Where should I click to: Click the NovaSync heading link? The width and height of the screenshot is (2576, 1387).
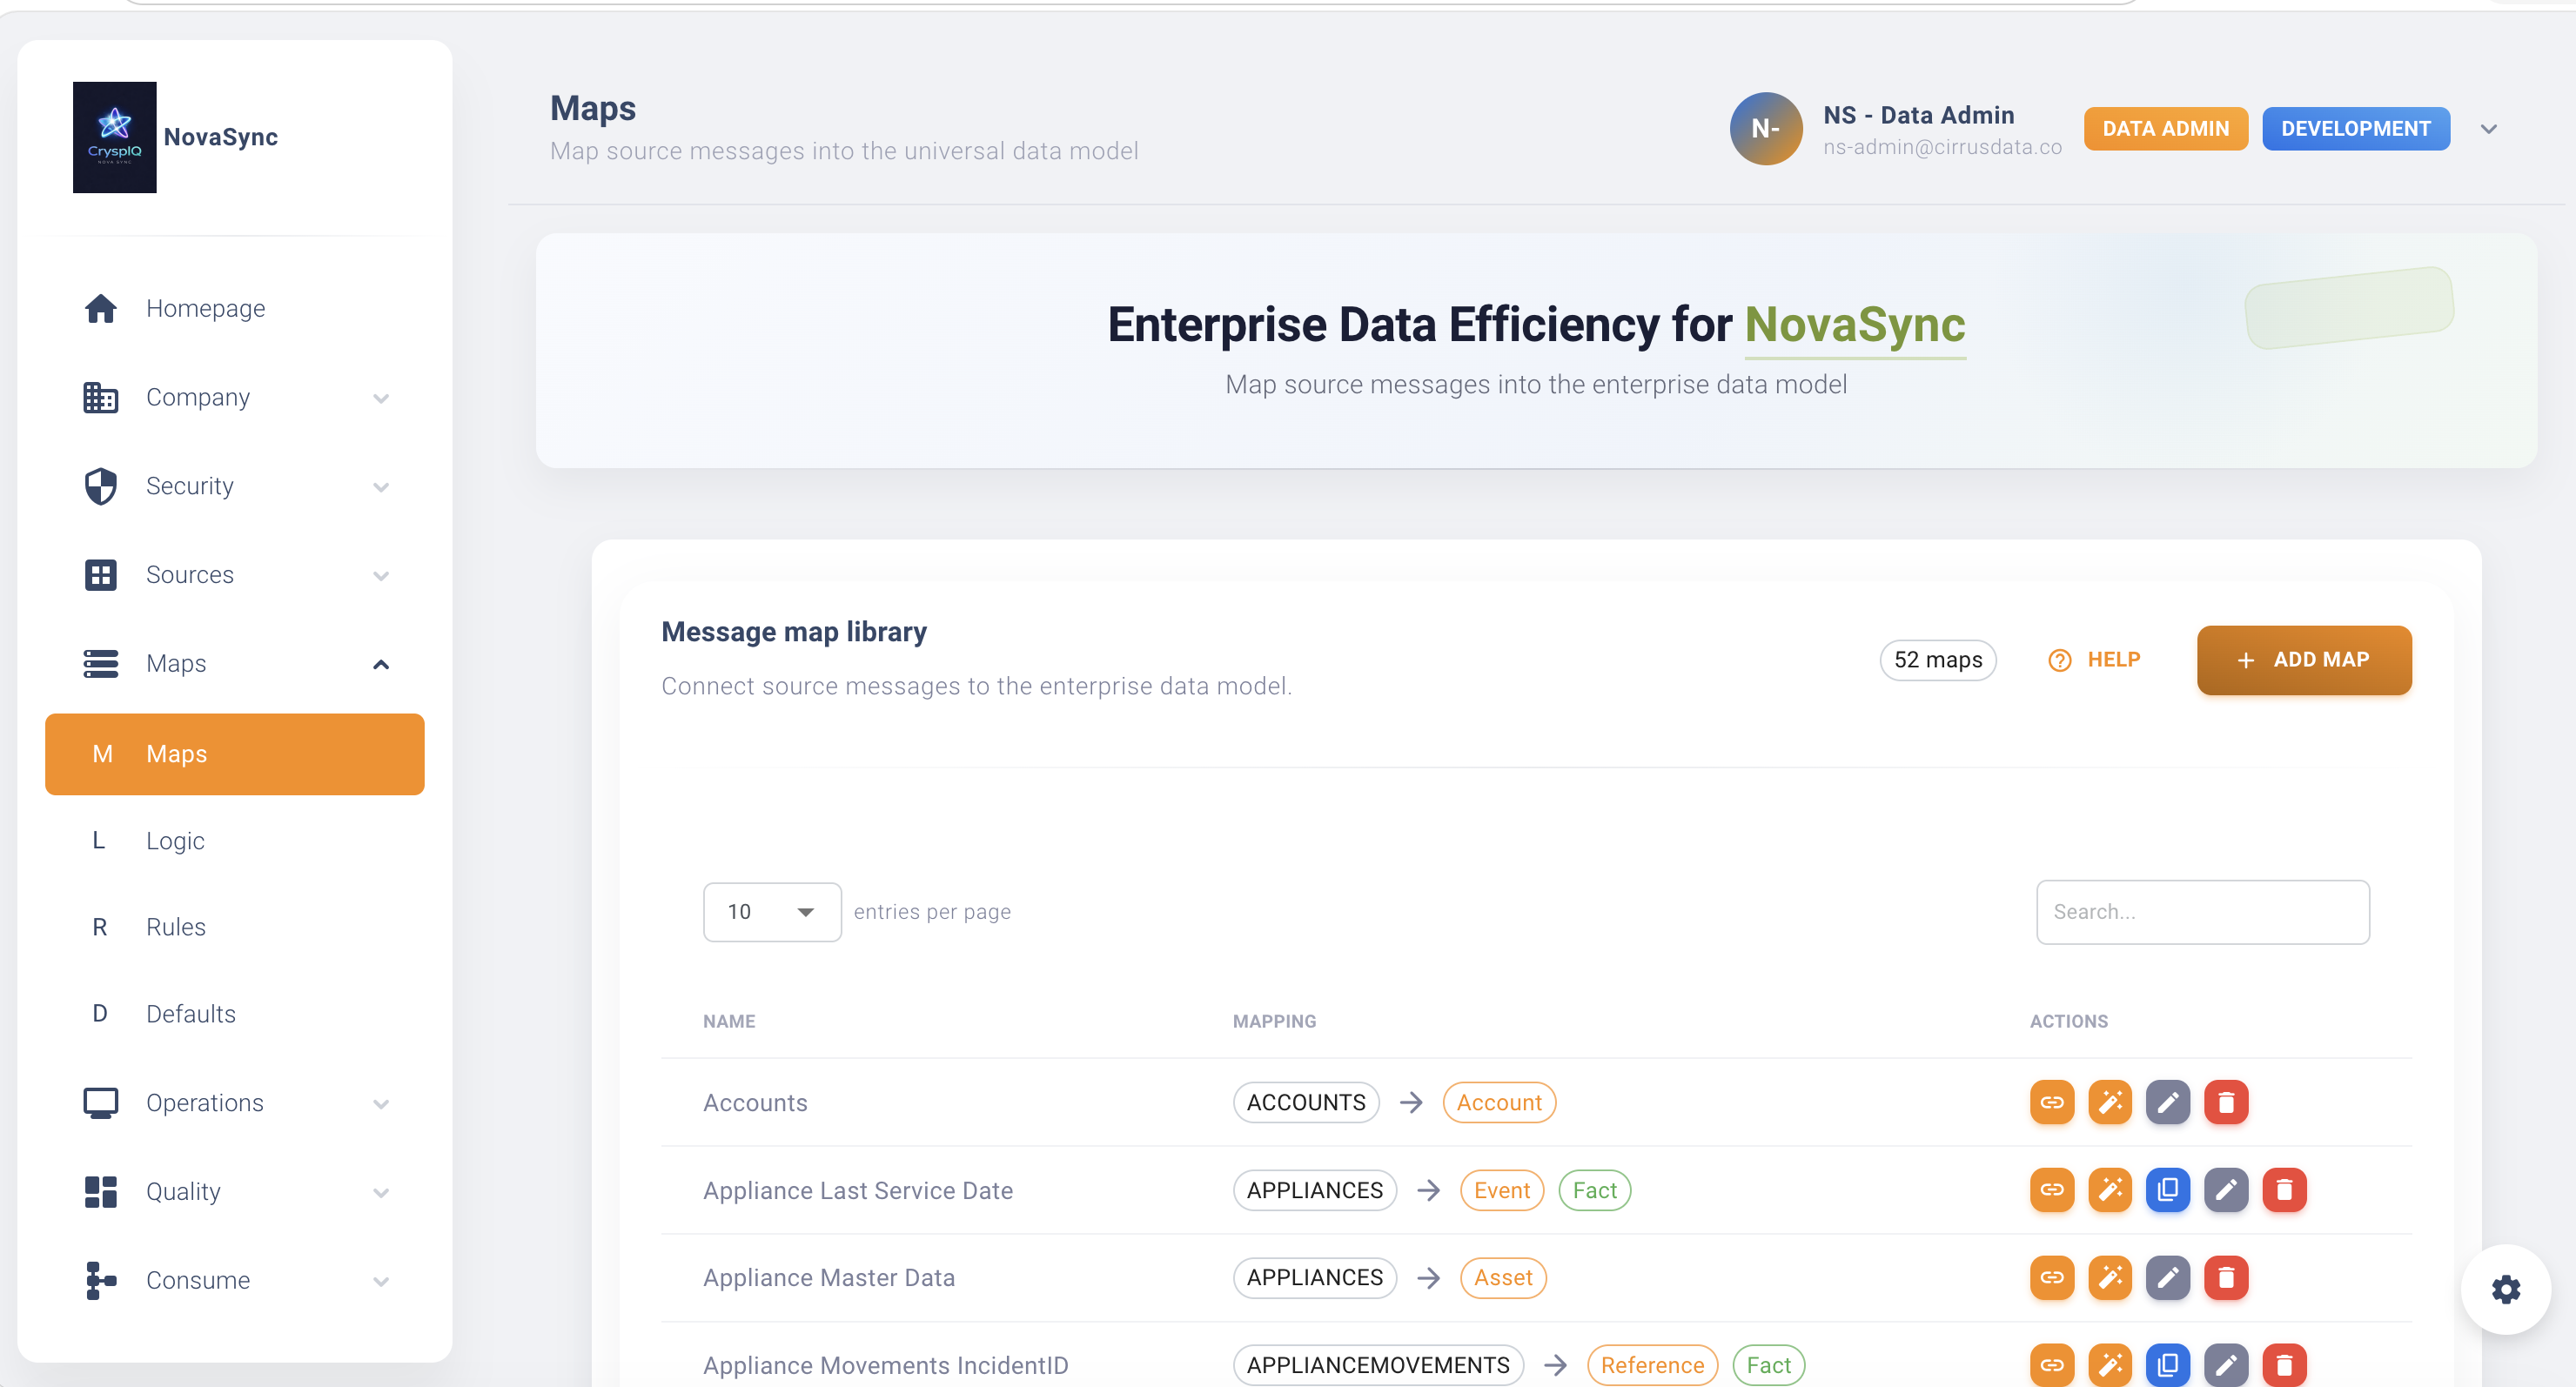pos(1854,325)
